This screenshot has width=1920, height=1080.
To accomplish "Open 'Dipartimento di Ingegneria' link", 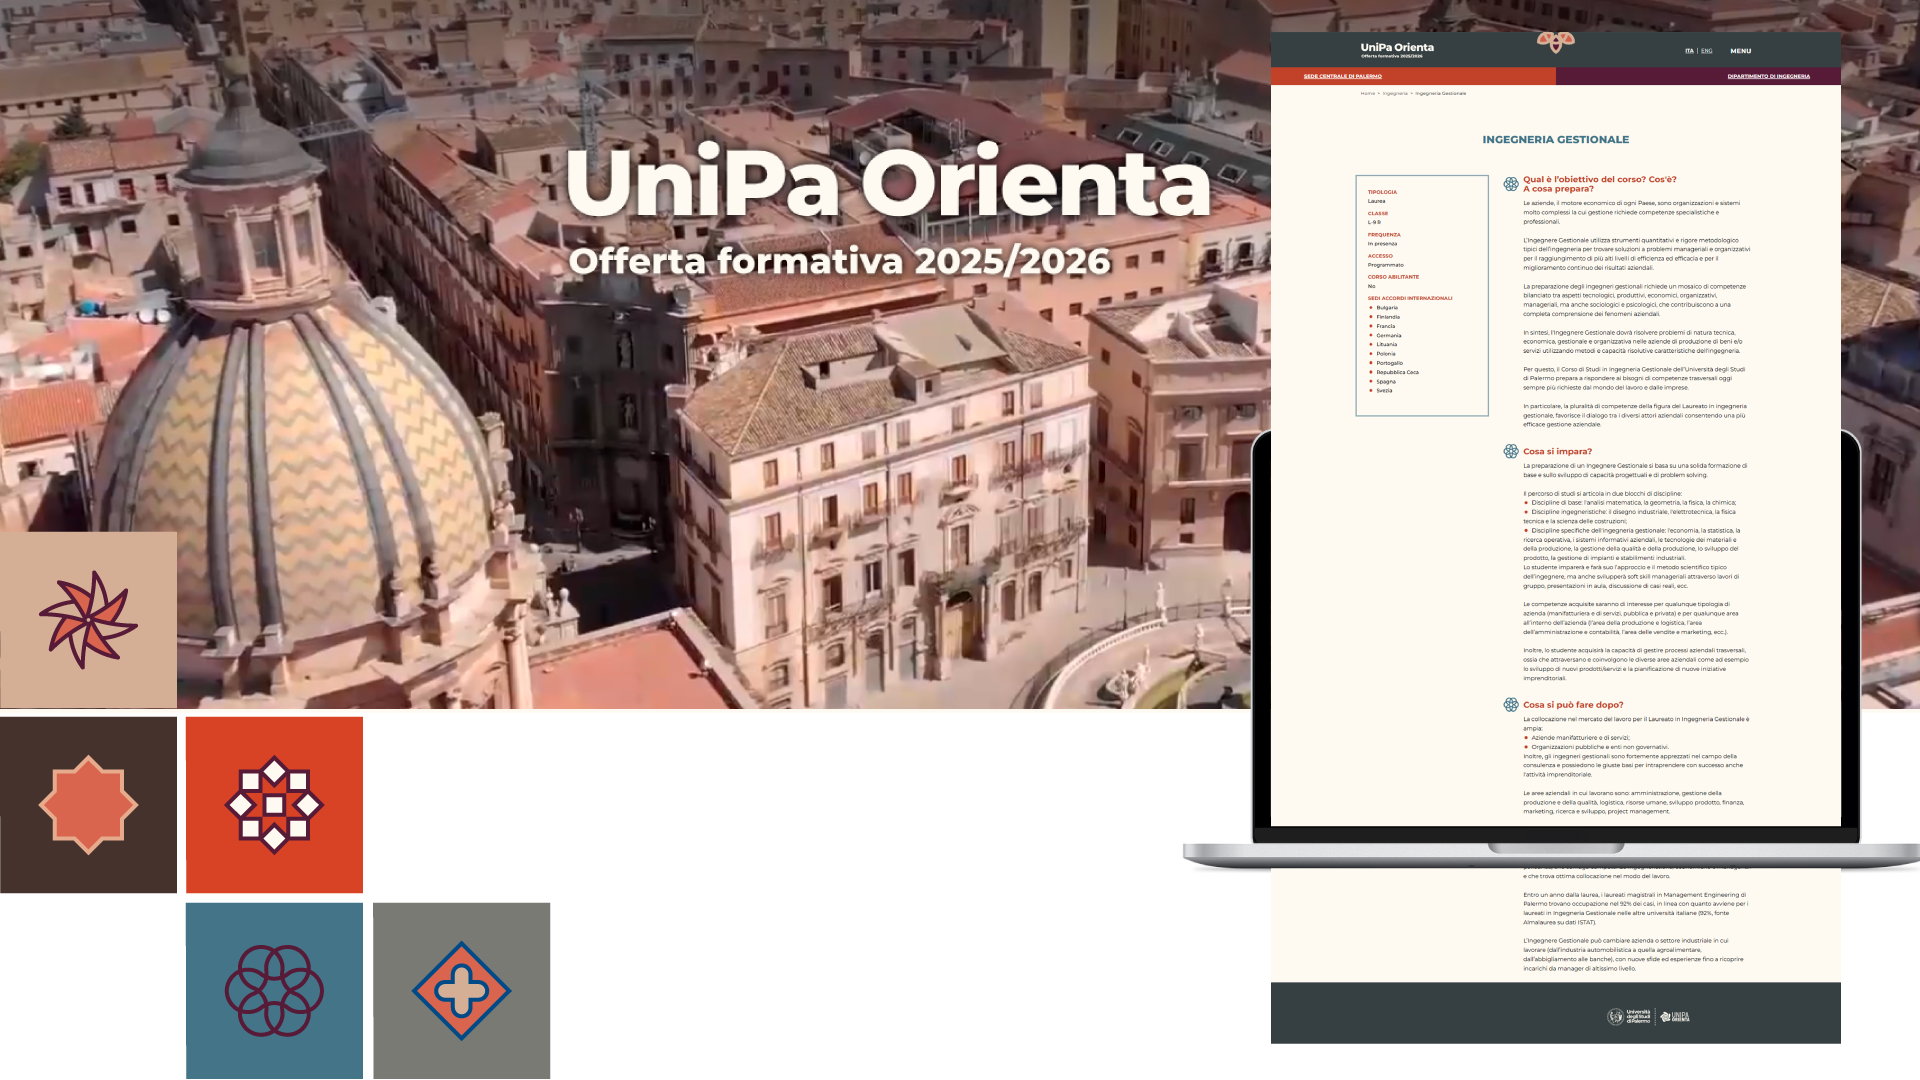I will [x=1768, y=76].
